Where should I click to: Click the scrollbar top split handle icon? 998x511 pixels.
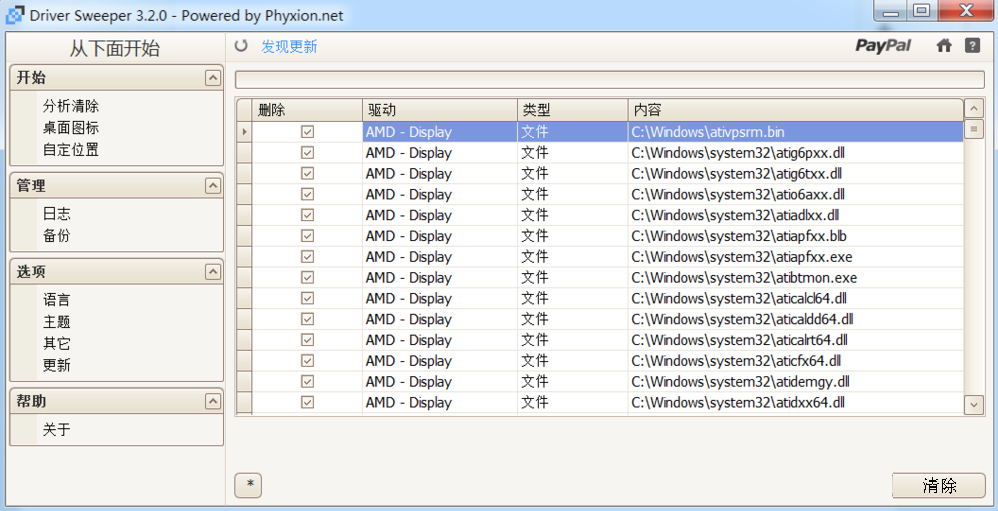coord(974,129)
